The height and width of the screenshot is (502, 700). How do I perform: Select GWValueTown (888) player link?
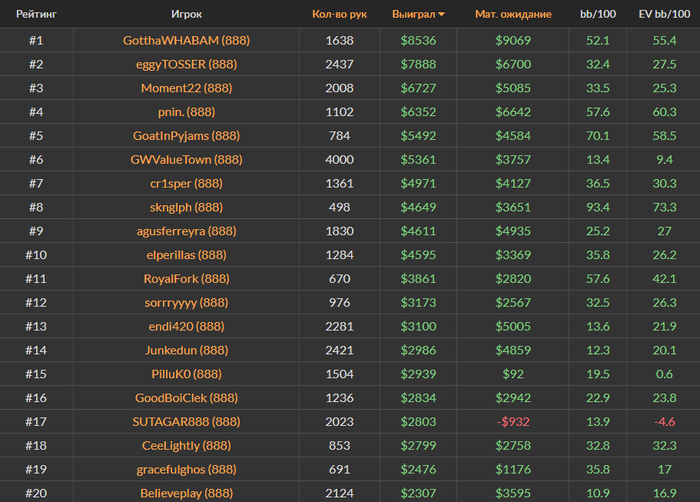click(186, 159)
